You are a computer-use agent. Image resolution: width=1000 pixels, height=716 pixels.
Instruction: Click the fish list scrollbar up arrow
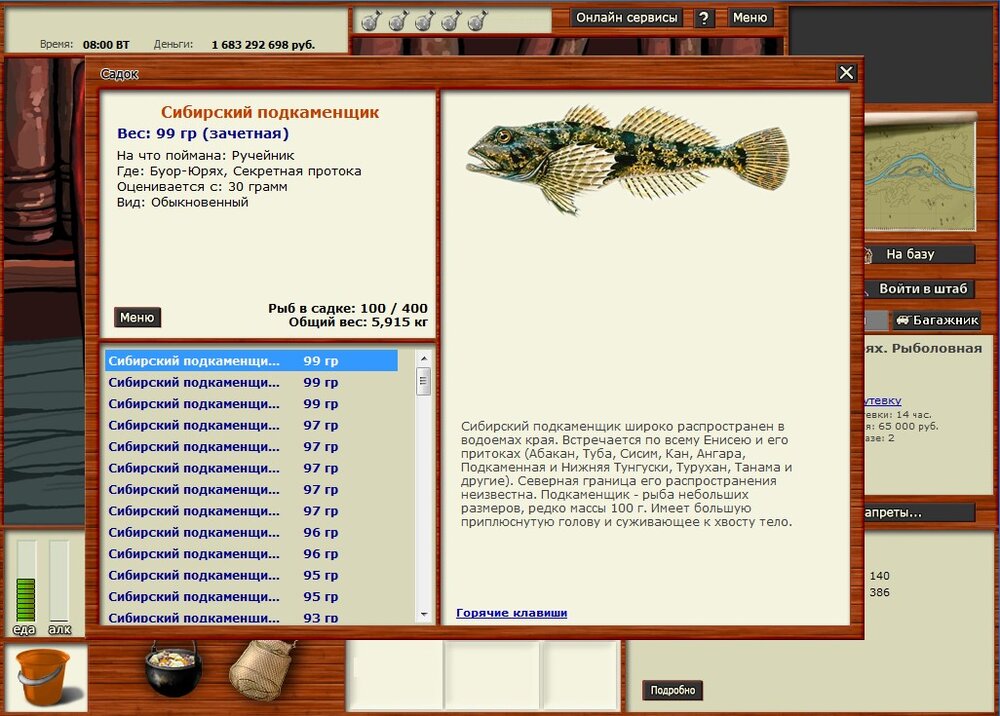point(423,358)
